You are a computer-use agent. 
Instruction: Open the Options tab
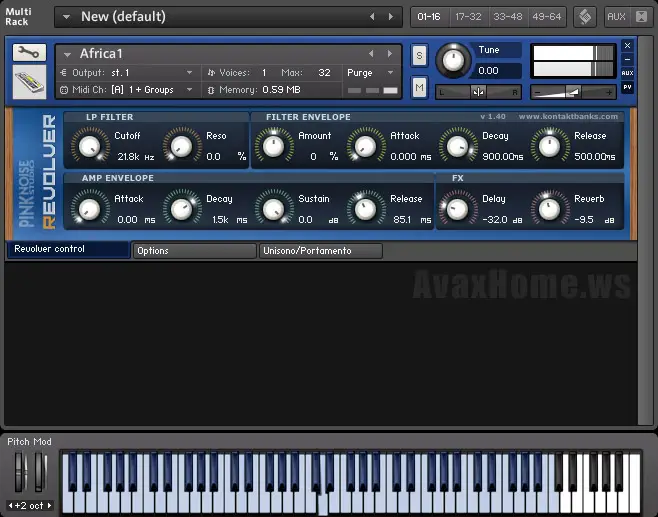pyautogui.click(x=194, y=251)
